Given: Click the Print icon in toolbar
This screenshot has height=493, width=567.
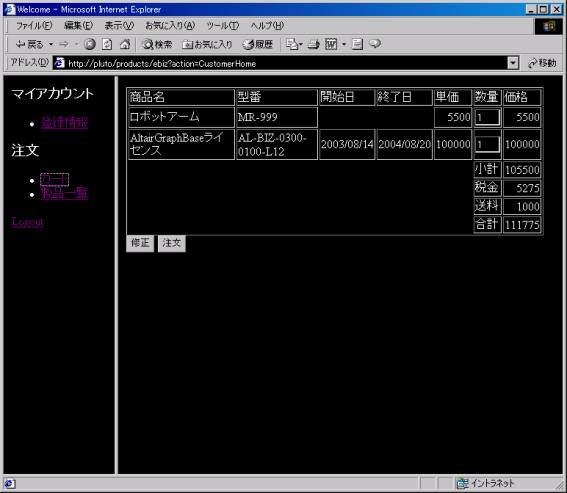Looking at the screenshot, I should (314, 44).
